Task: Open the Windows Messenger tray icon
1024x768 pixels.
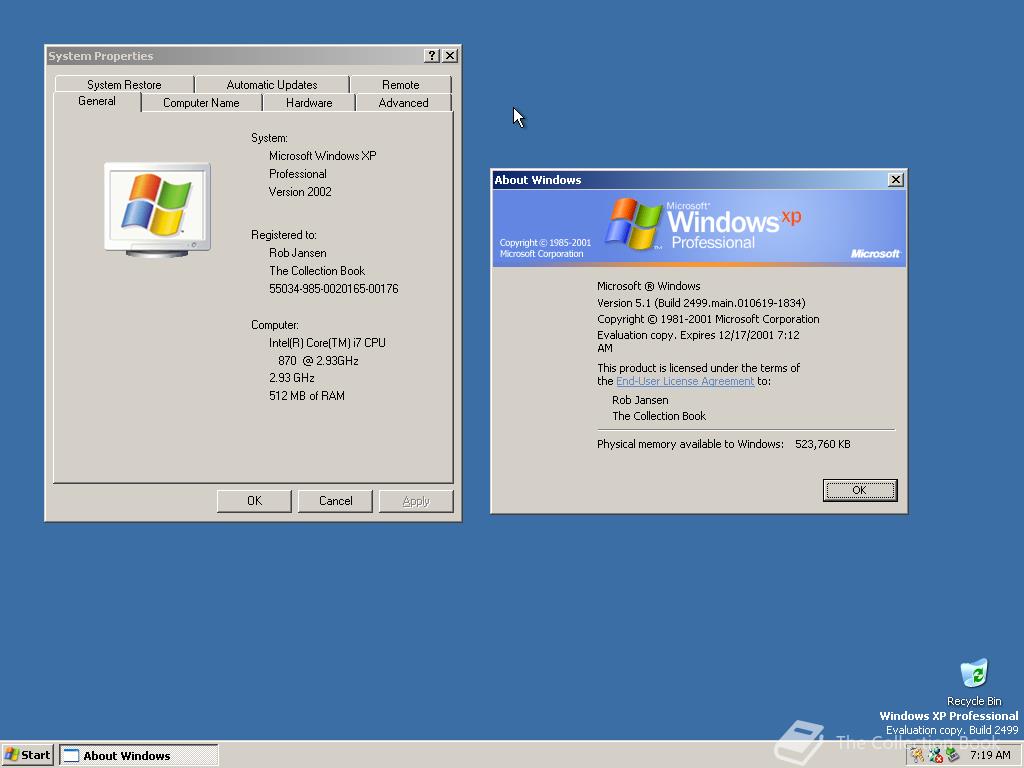Action: point(935,756)
